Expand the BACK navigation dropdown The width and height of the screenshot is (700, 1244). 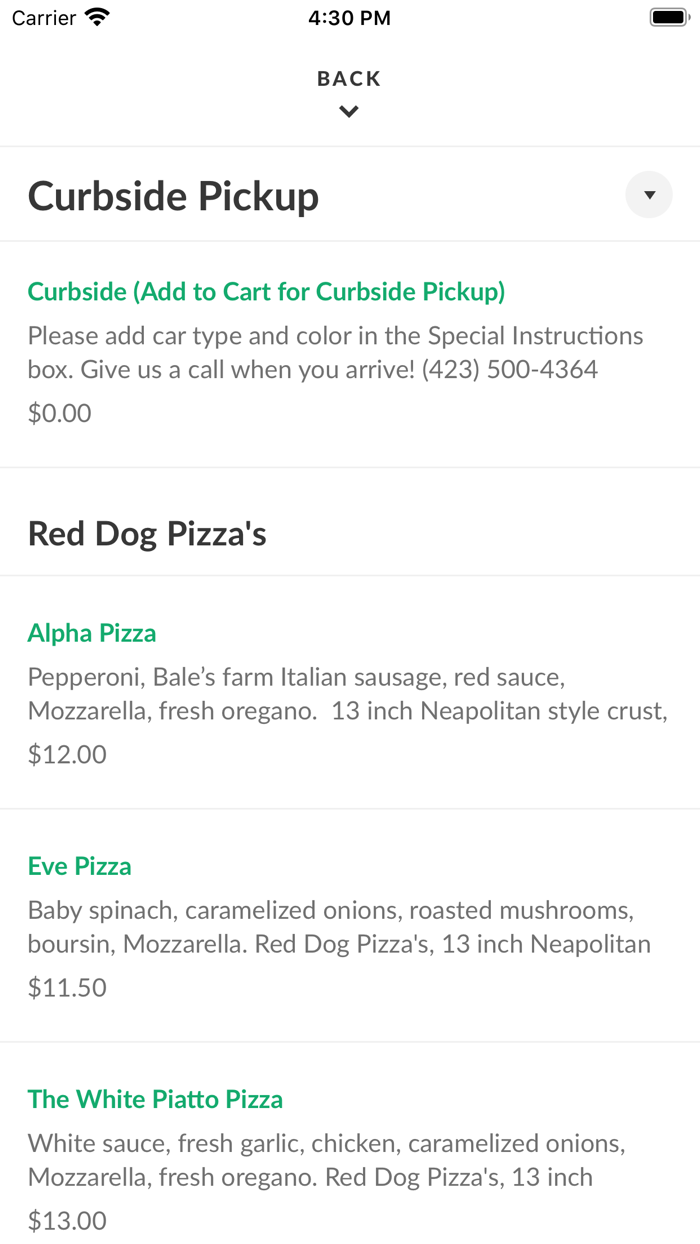[x=348, y=111]
